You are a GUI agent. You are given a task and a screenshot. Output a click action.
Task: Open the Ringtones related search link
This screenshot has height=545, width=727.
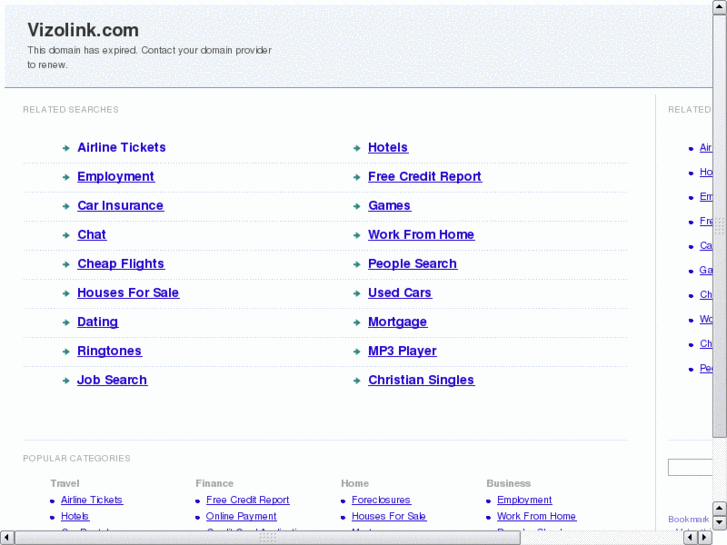coord(109,352)
